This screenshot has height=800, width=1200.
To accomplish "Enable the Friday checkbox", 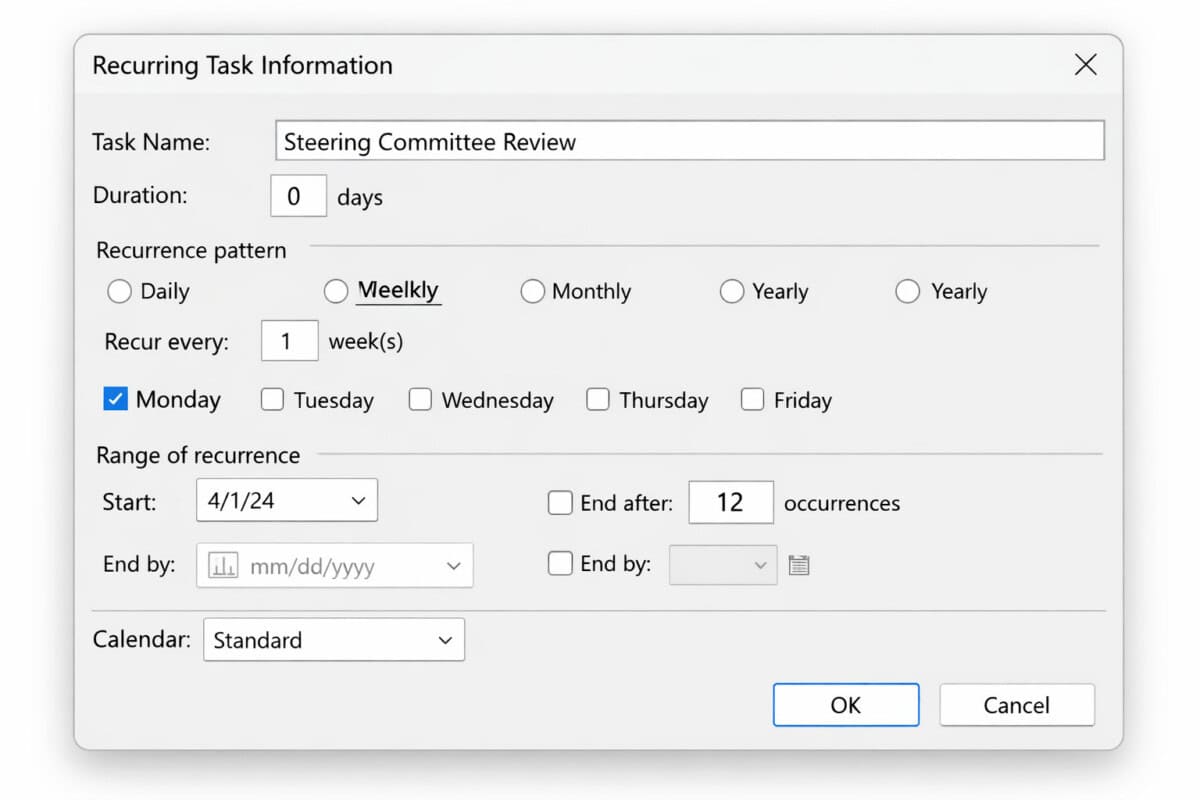I will tap(752, 400).
